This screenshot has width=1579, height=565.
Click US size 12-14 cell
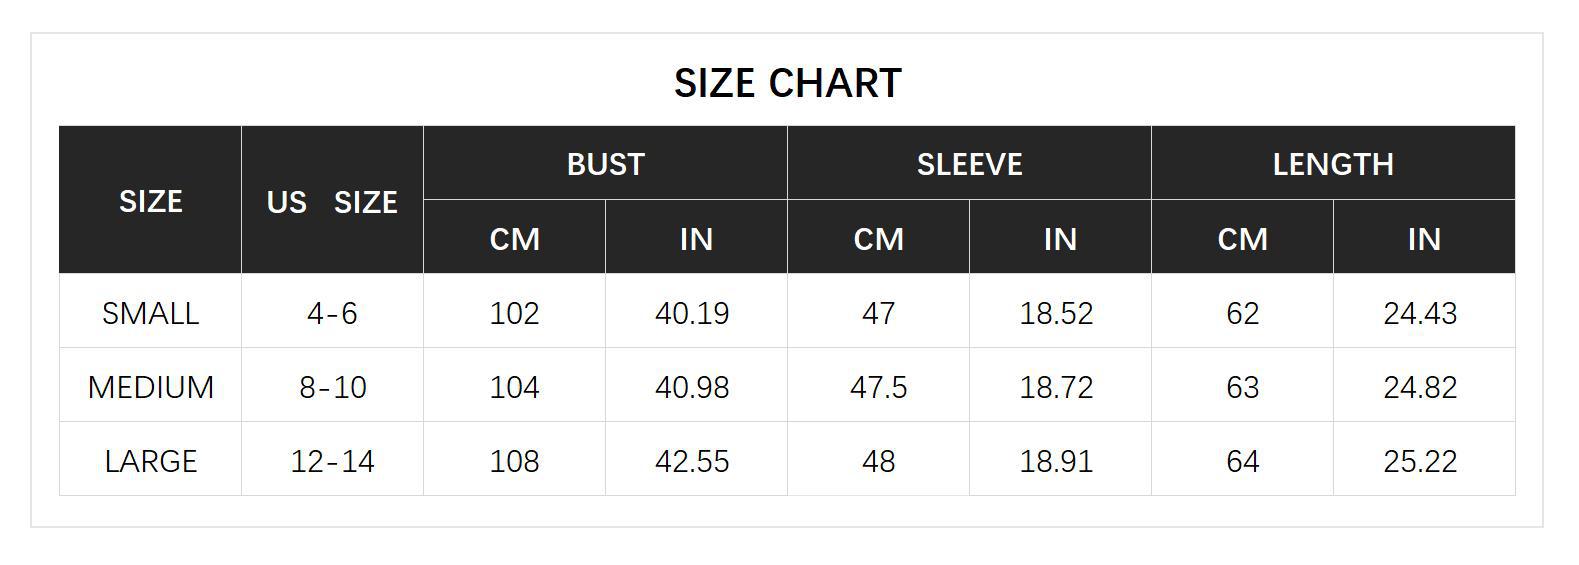pyautogui.click(x=332, y=460)
